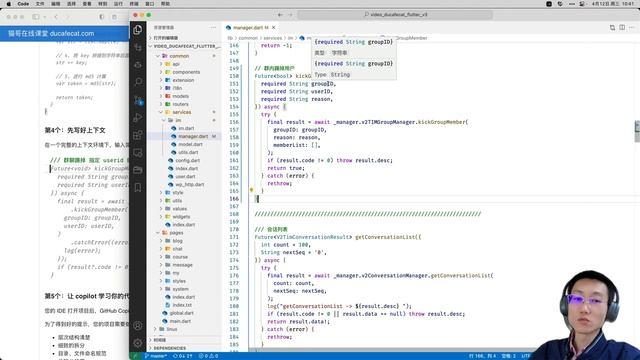Click the video_ducafecat_flutter_v3 command center search
Image resolution: width=640 pixels, height=360 pixels.
(x=395, y=15)
